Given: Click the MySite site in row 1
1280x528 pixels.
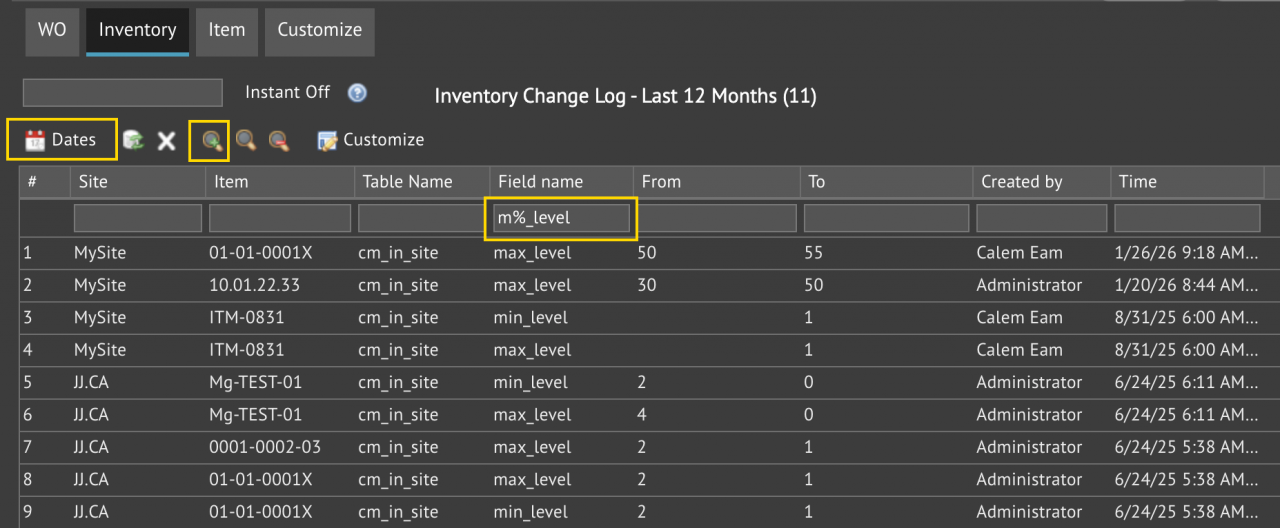Looking at the screenshot, I should (100, 253).
